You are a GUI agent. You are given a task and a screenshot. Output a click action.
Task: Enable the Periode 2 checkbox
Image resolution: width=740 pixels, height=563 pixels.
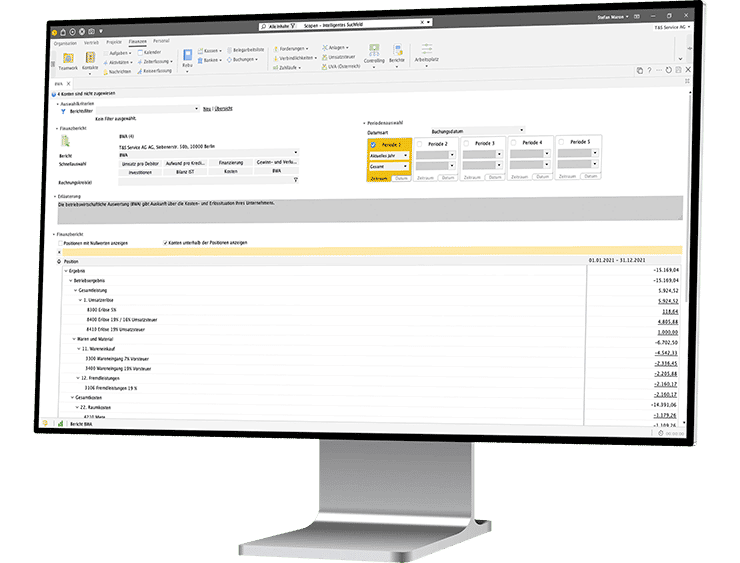[x=420, y=144]
